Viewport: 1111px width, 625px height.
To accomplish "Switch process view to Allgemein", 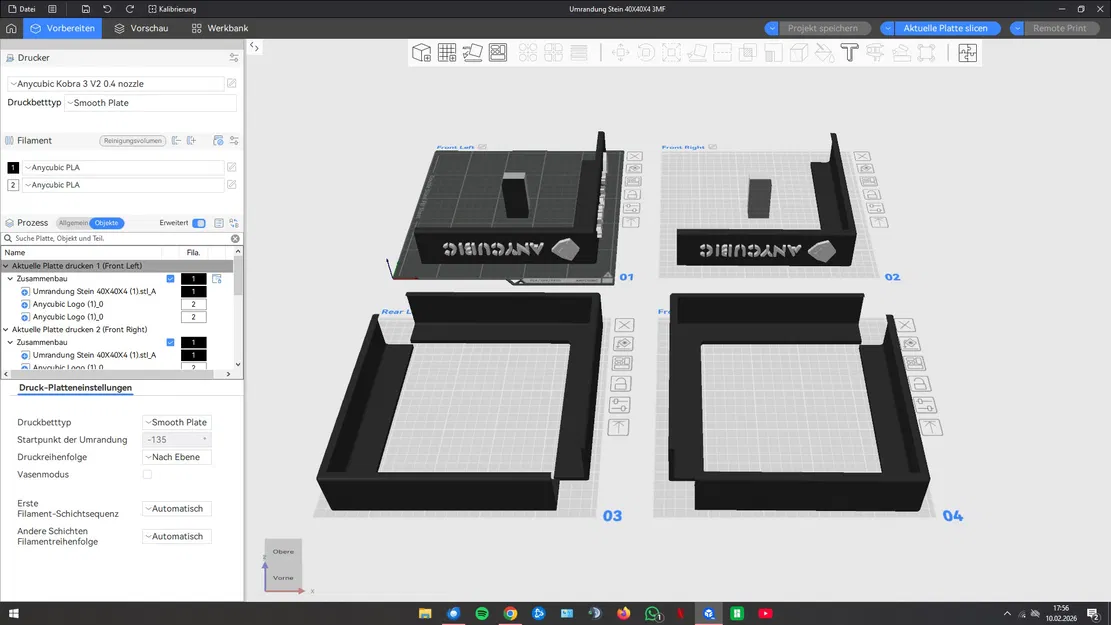I will coord(73,223).
